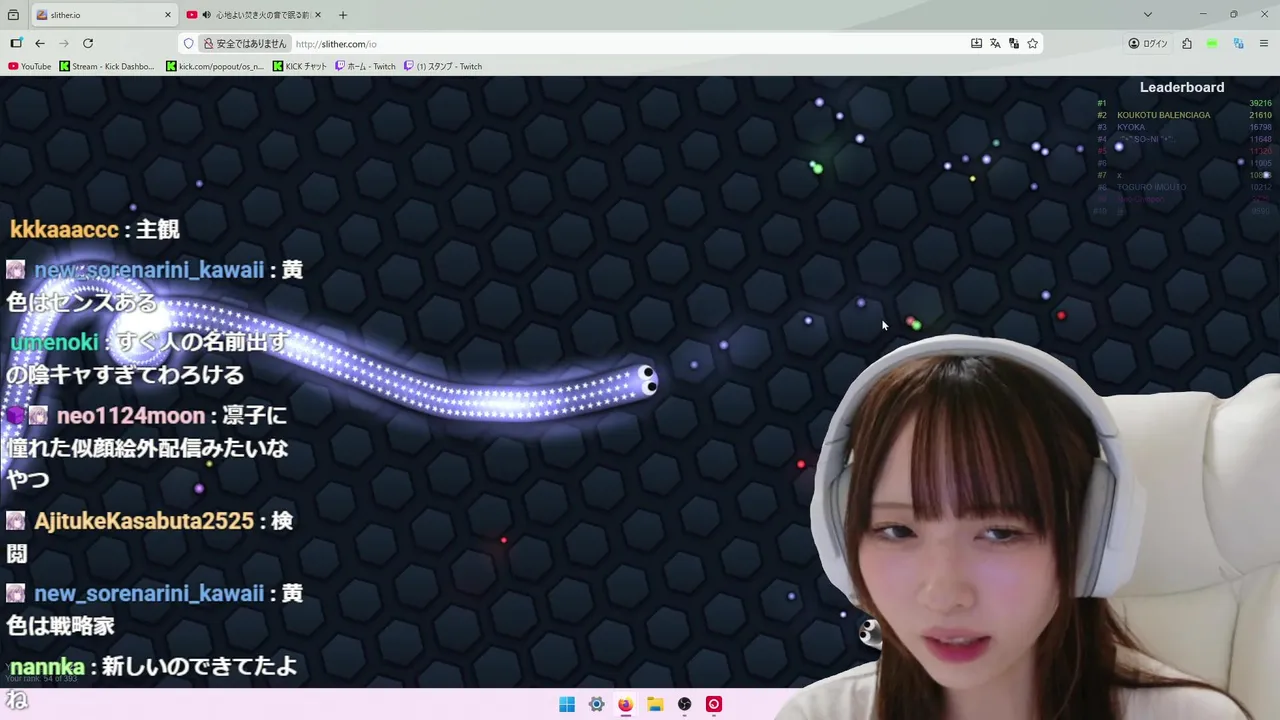Open the YouTube bookmark
1280x720 pixels.
click(29, 67)
